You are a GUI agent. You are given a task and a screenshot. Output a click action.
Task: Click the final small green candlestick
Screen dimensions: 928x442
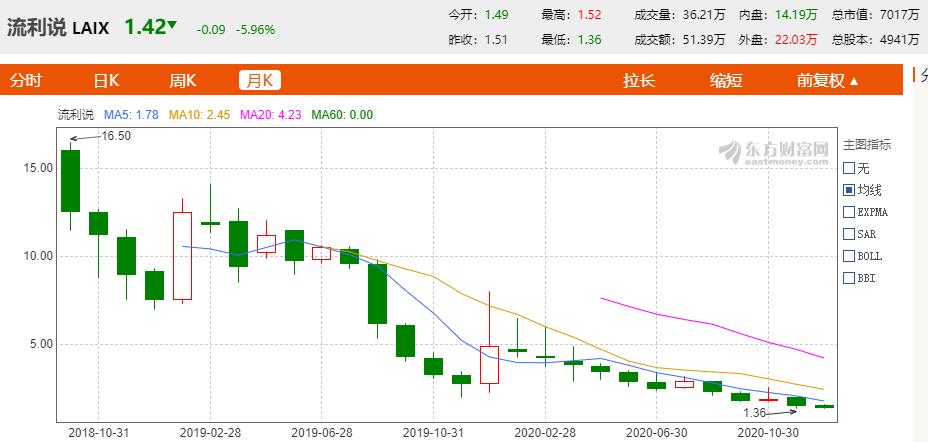[824, 406]
